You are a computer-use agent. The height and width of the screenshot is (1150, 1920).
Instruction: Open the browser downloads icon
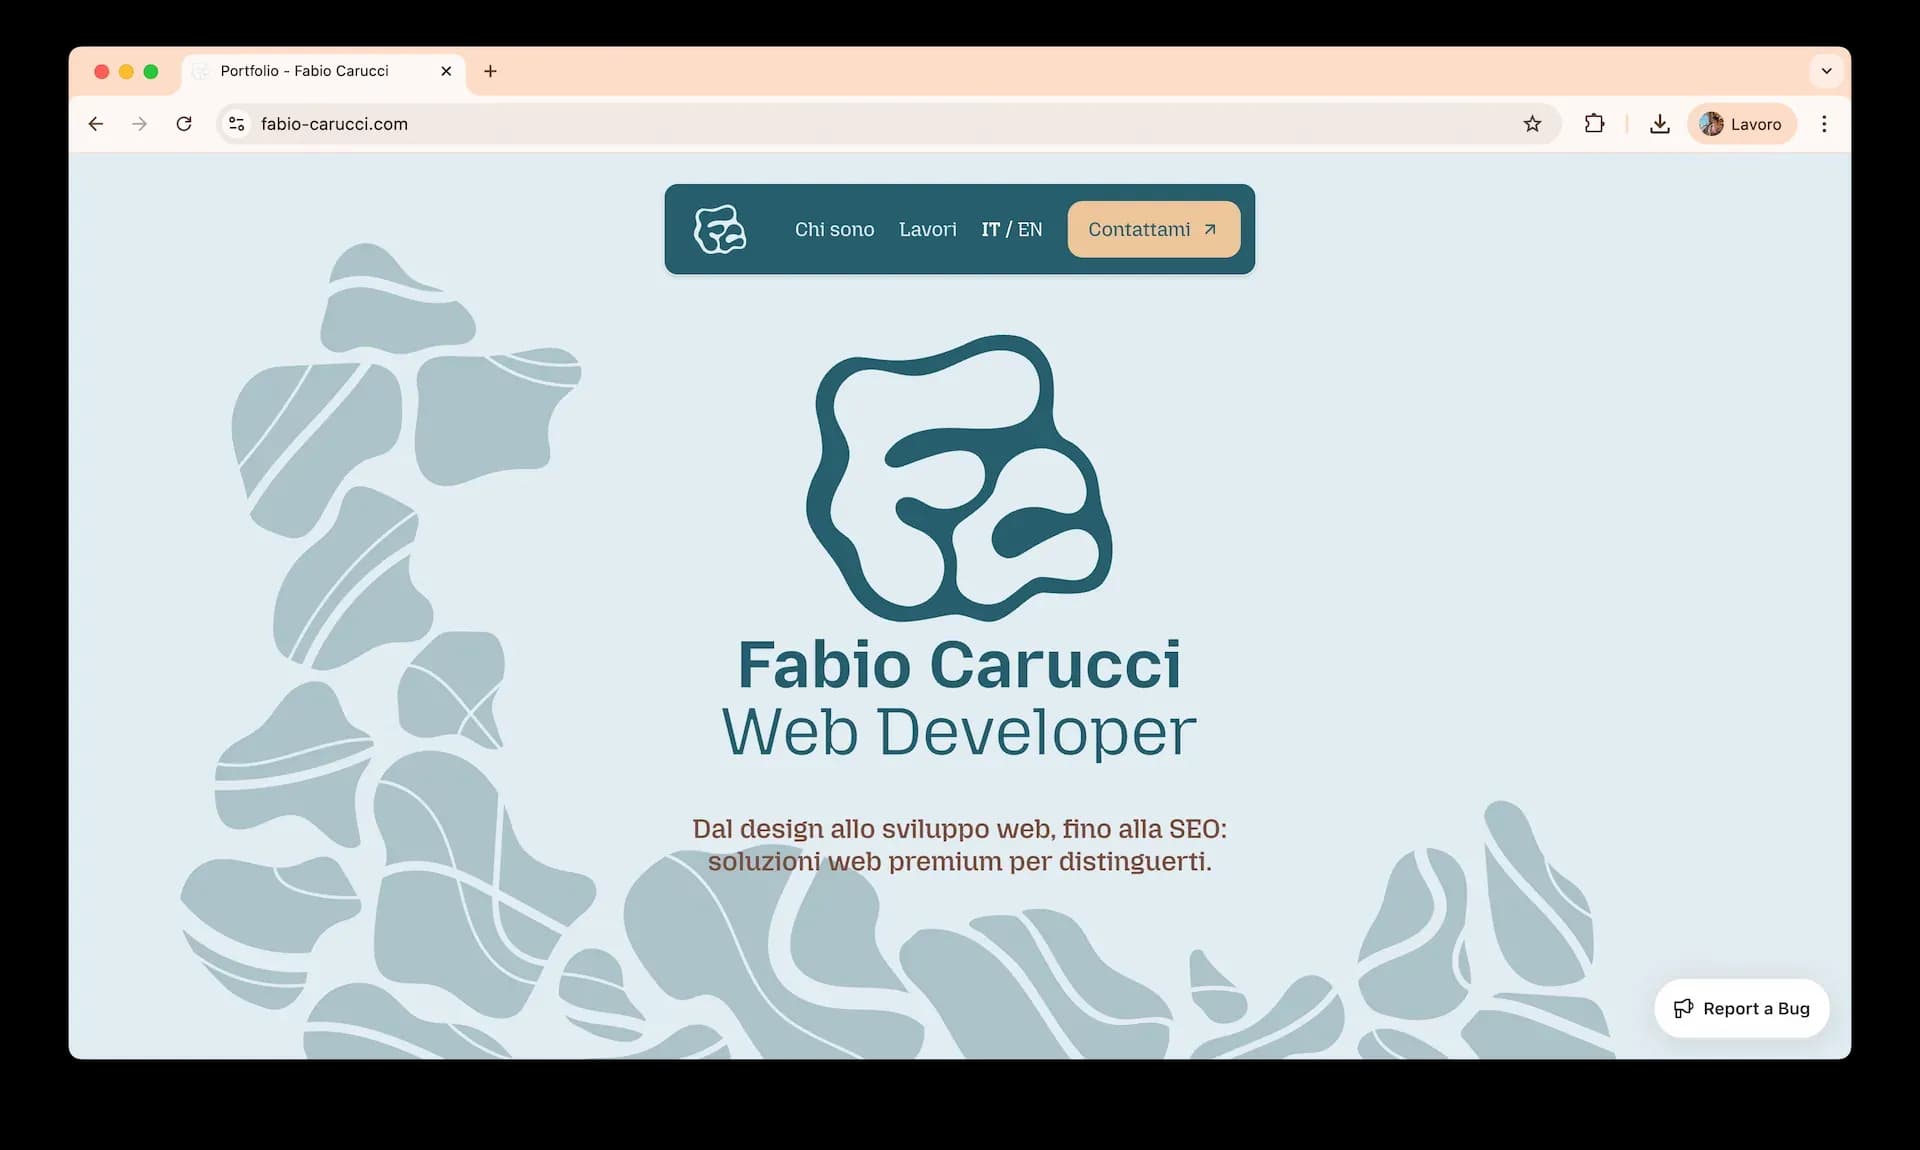1660,123
